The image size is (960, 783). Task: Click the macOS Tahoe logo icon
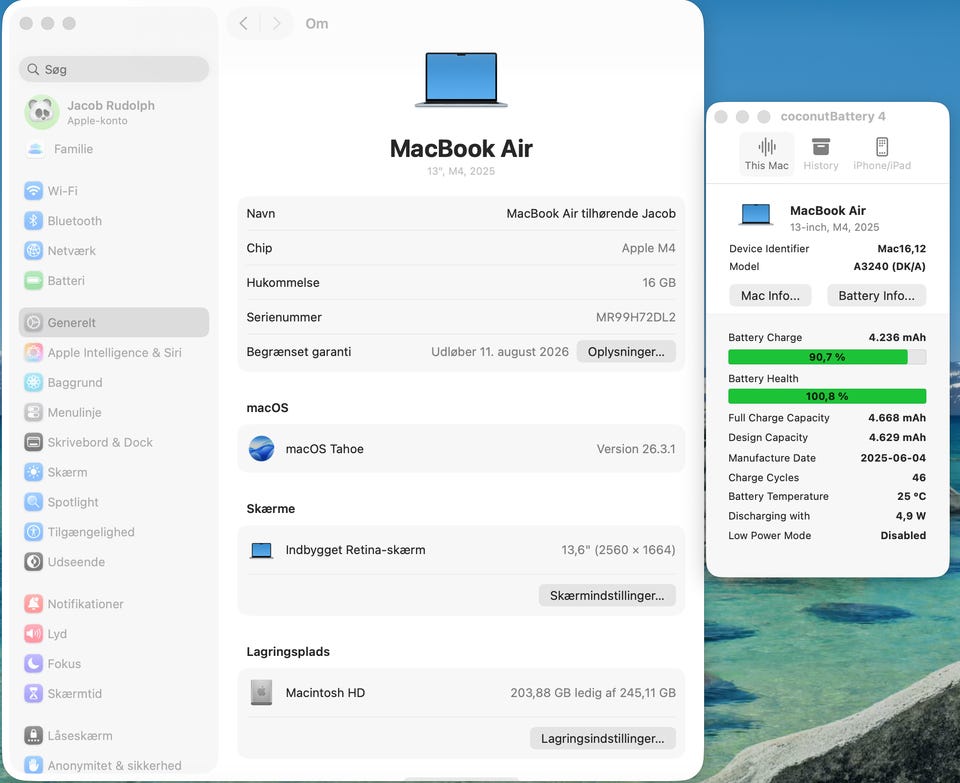[261, 449]
